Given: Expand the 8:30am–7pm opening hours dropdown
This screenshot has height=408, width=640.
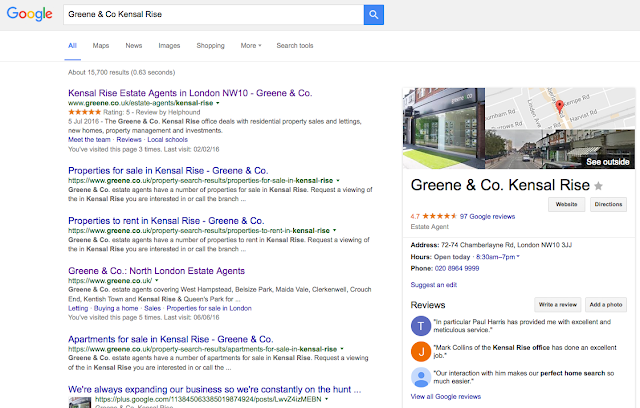Looking at the screenshot, I should point(498,257).
